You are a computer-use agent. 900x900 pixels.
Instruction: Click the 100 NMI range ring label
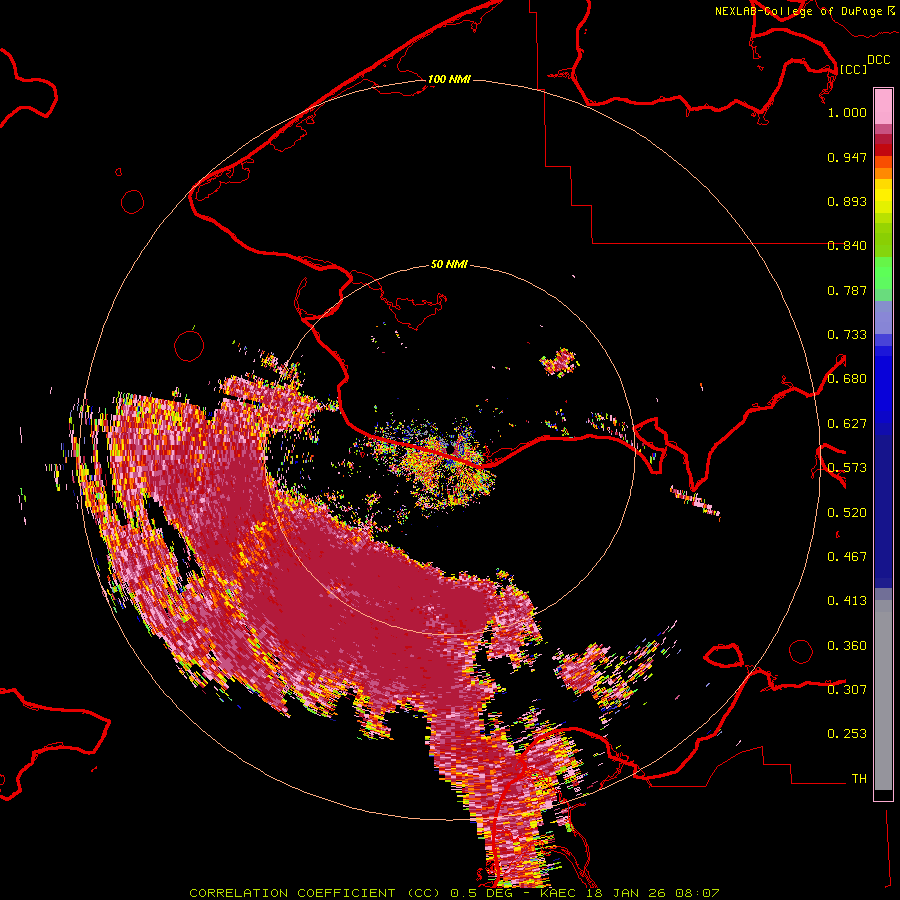(x=449, y=79)
